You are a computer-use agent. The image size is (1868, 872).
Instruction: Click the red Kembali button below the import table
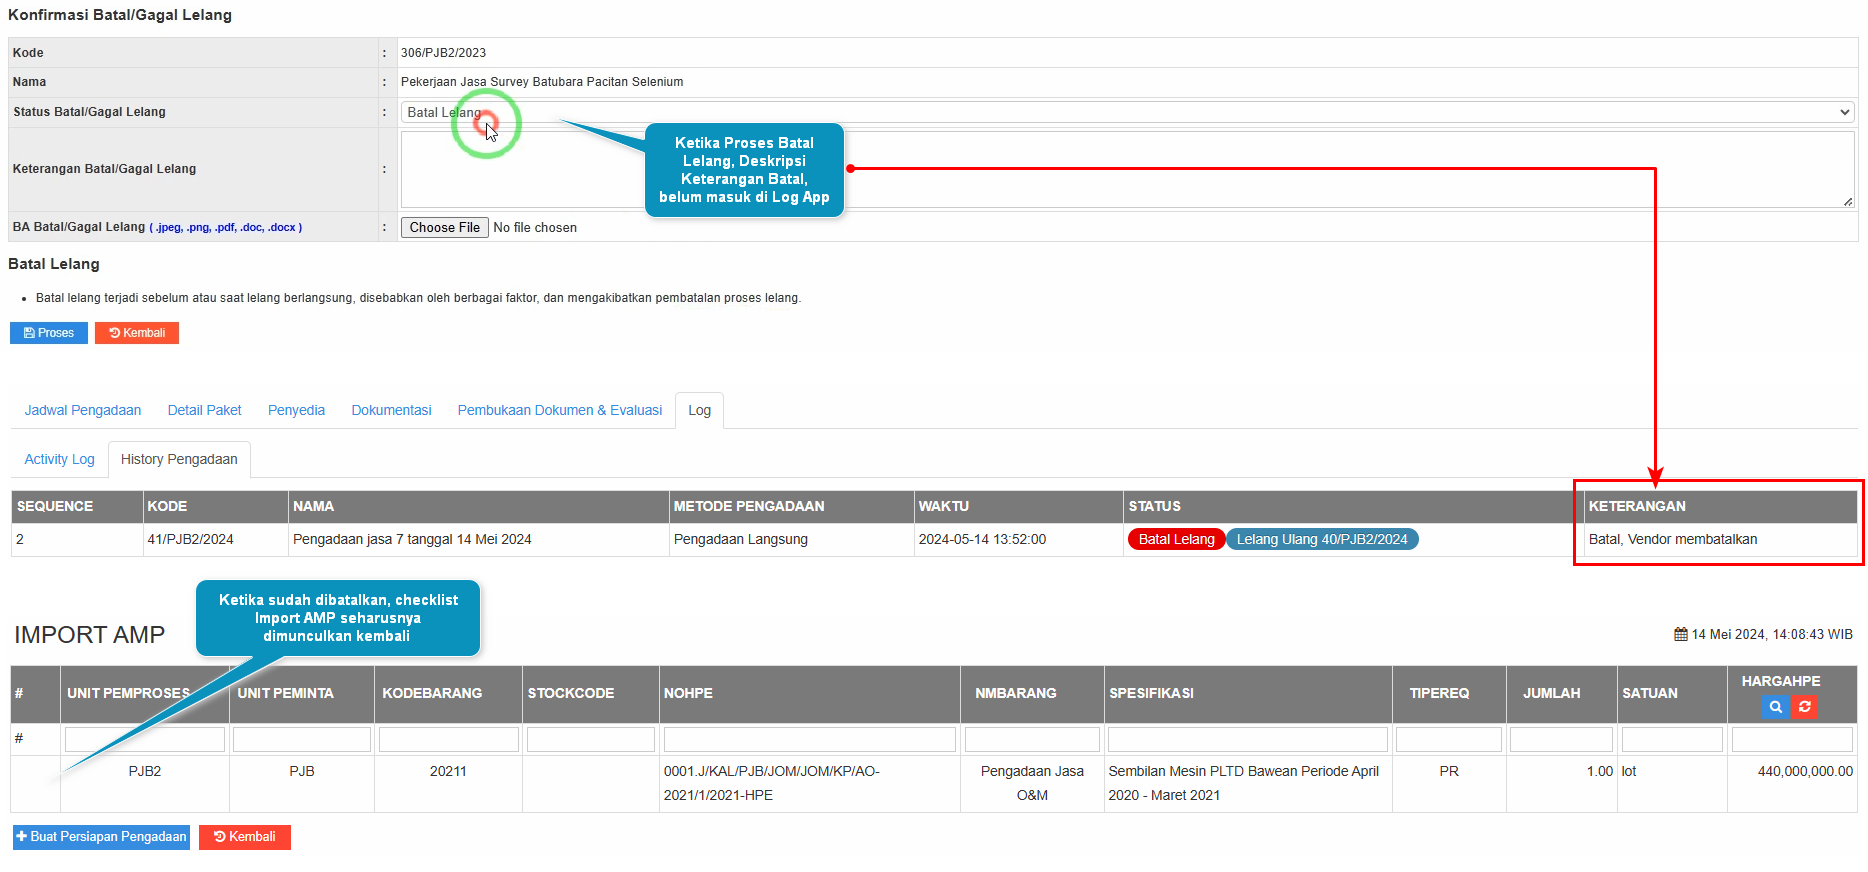[x=245, y=837]
